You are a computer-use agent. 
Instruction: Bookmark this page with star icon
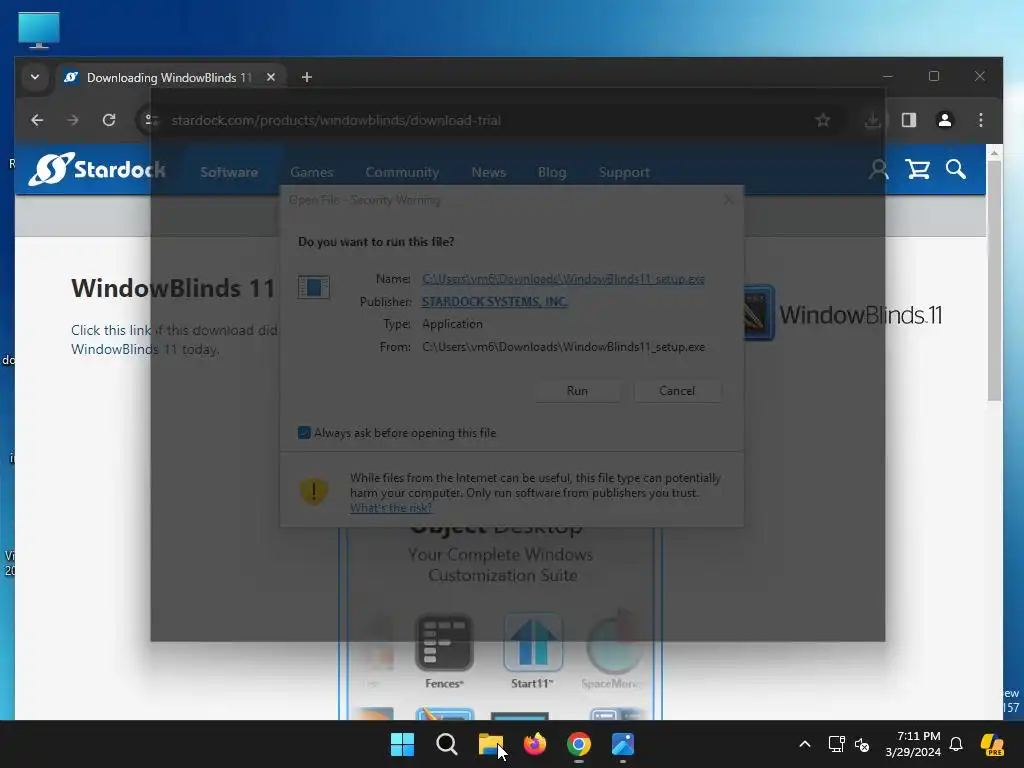click(x=823, y=120)
